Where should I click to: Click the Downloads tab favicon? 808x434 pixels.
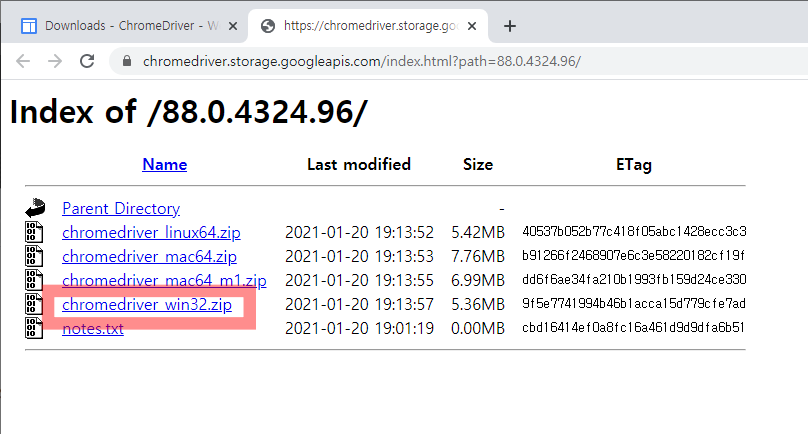(29, 26)
